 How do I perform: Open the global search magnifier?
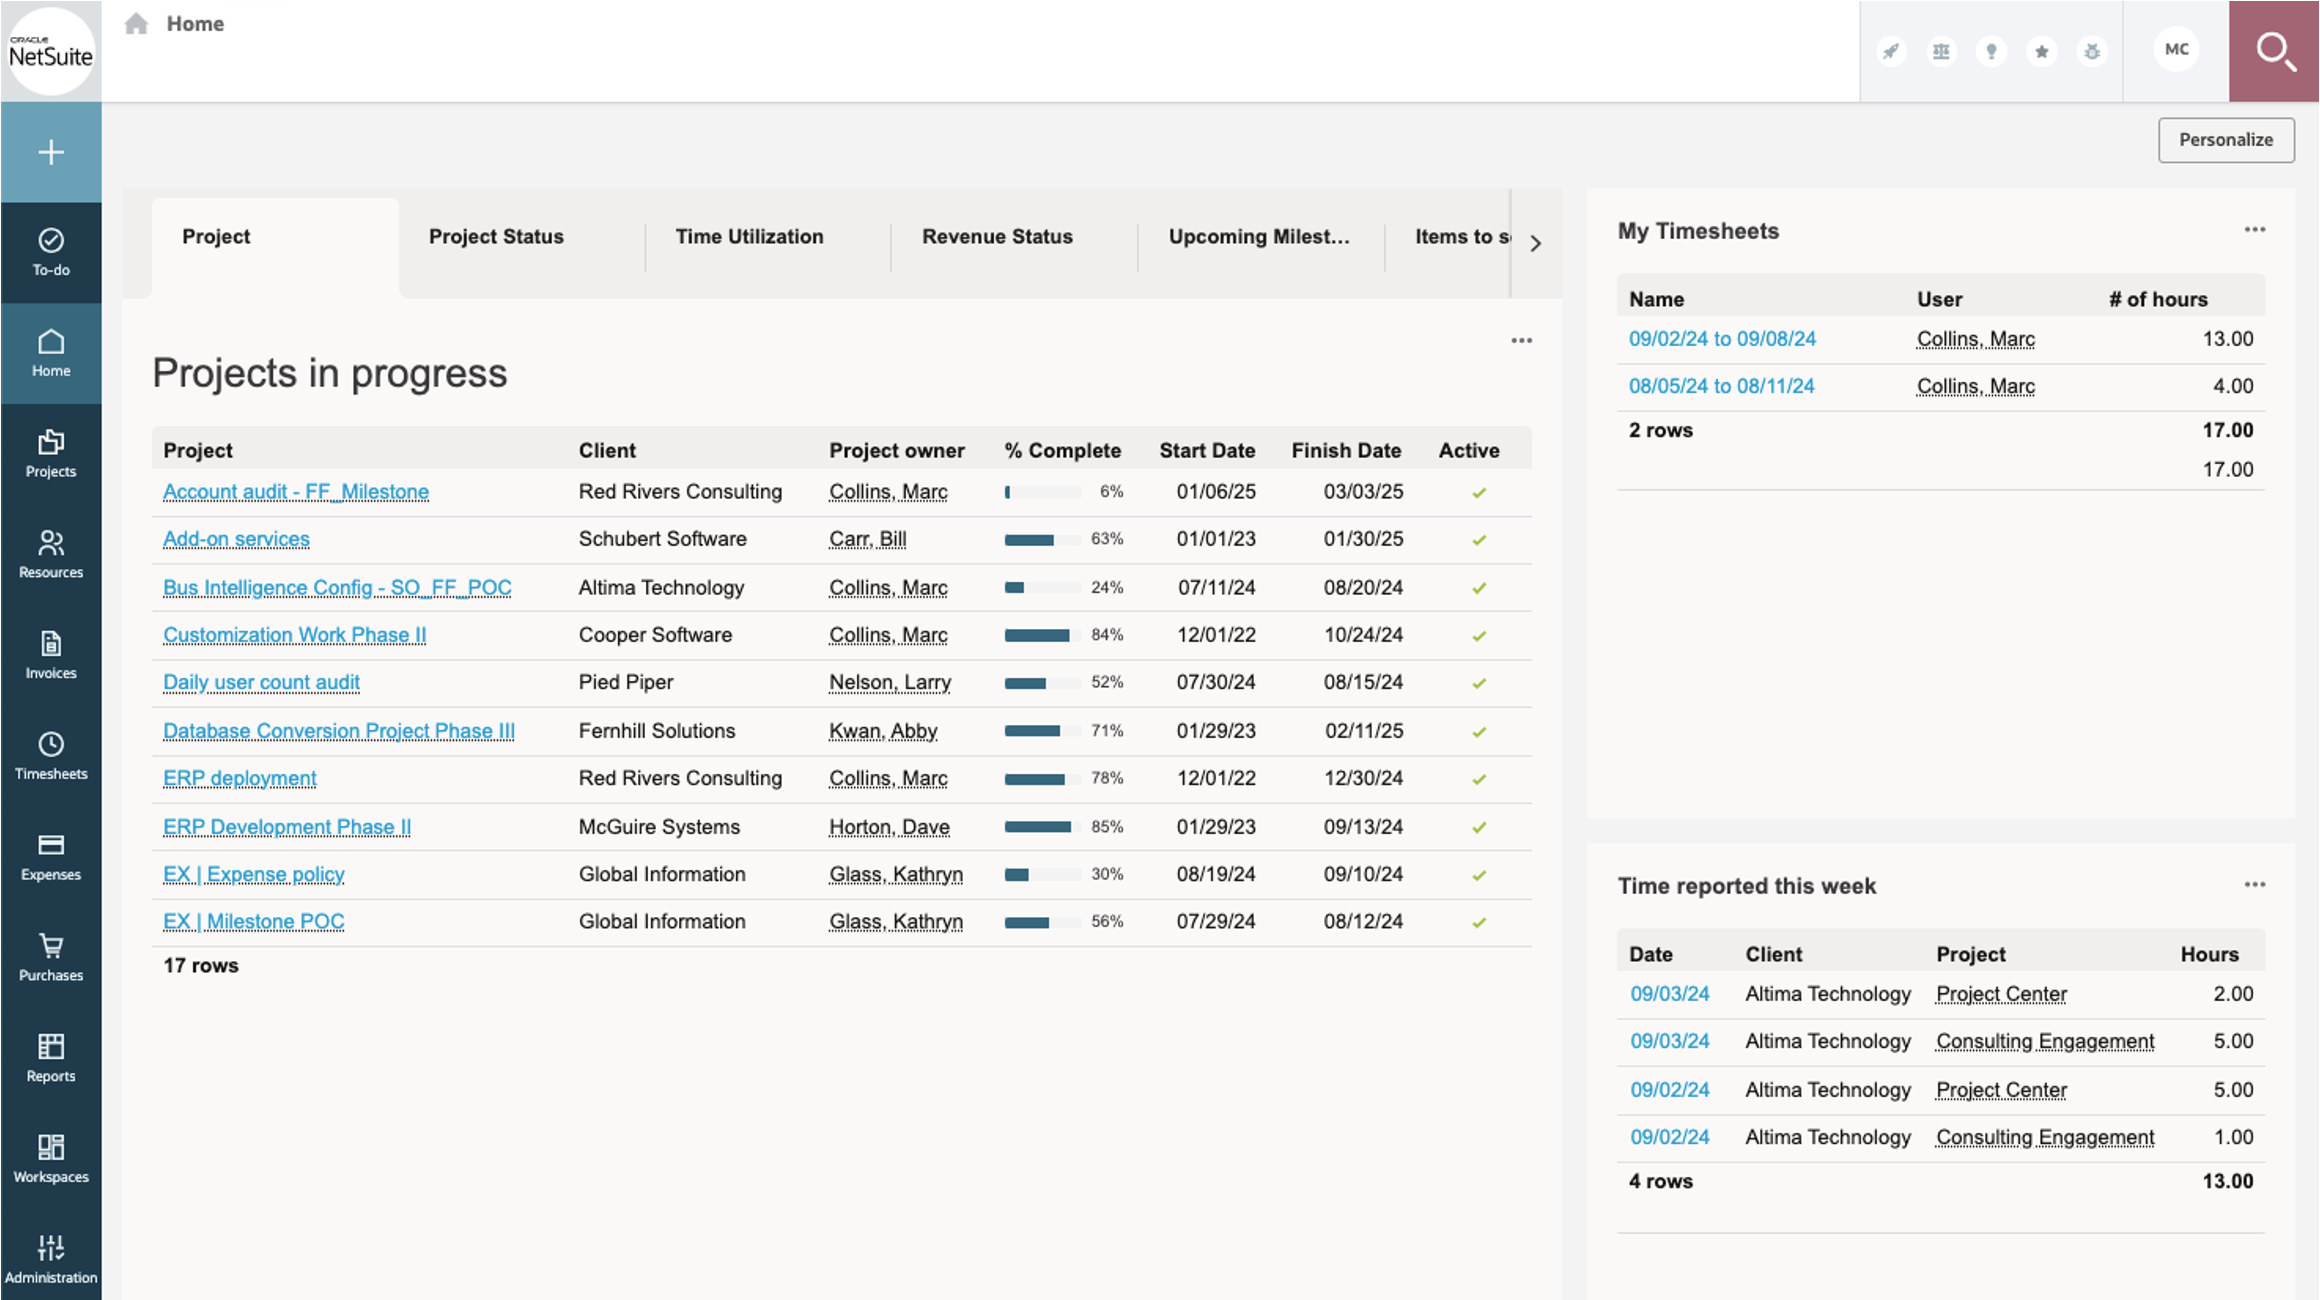2275,51
